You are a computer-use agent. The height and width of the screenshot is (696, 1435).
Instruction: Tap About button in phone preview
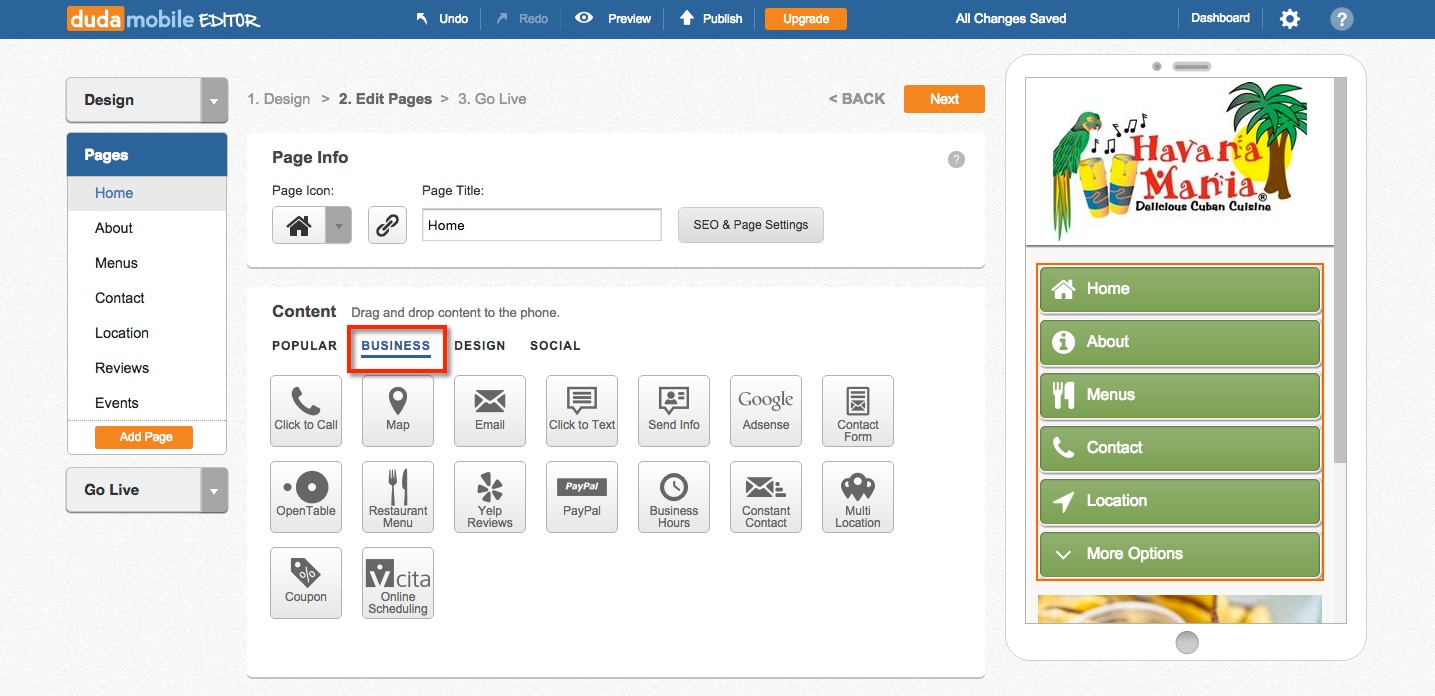tap(1180, 342)
